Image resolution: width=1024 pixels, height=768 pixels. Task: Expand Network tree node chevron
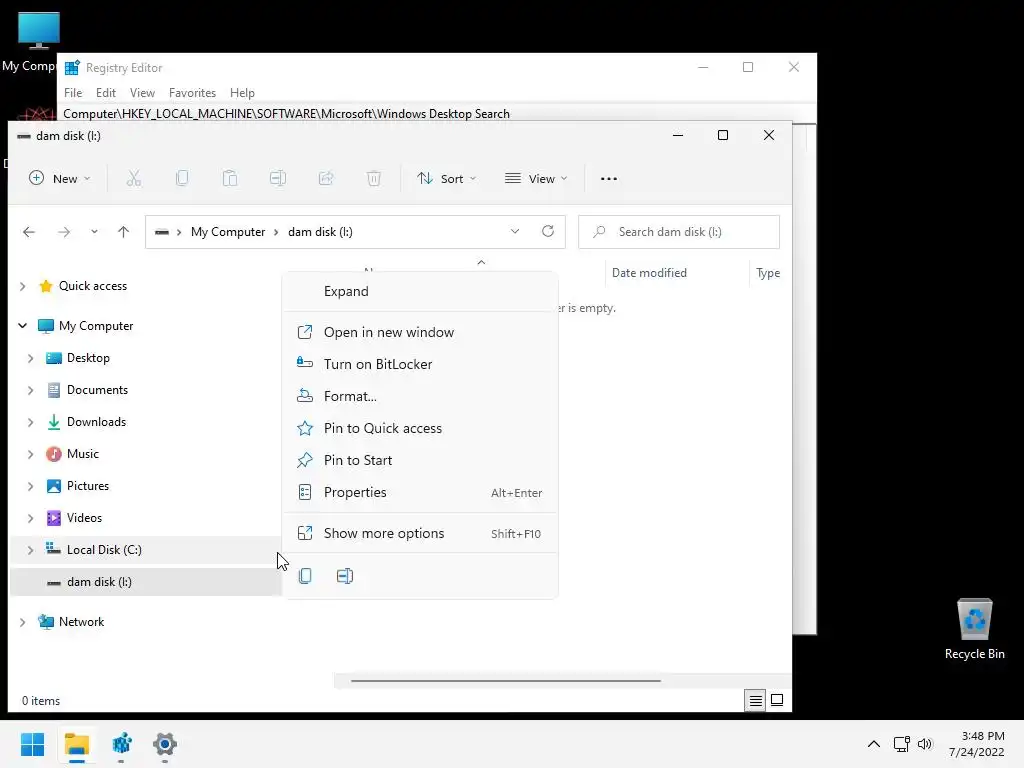[x=22, y=622]
